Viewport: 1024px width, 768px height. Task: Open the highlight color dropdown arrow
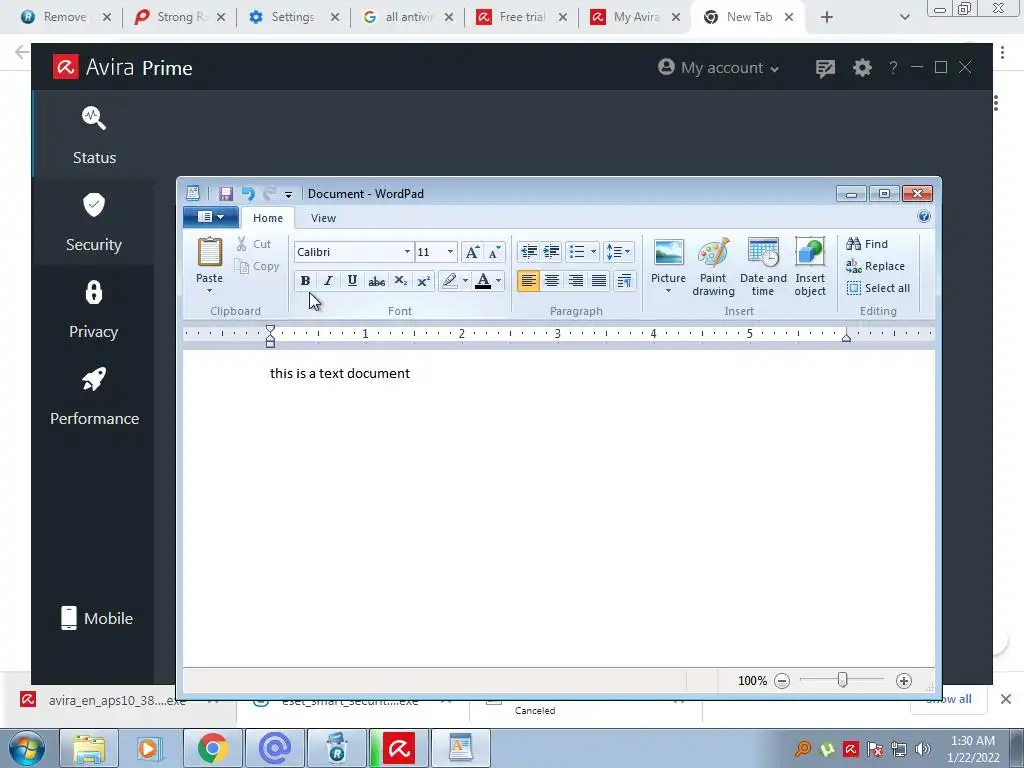tap(465, 281)
